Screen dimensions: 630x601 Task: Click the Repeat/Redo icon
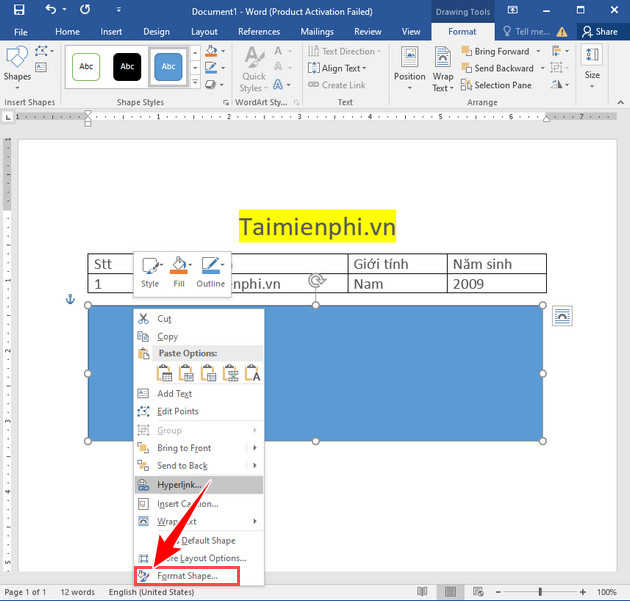coord(85,10)
